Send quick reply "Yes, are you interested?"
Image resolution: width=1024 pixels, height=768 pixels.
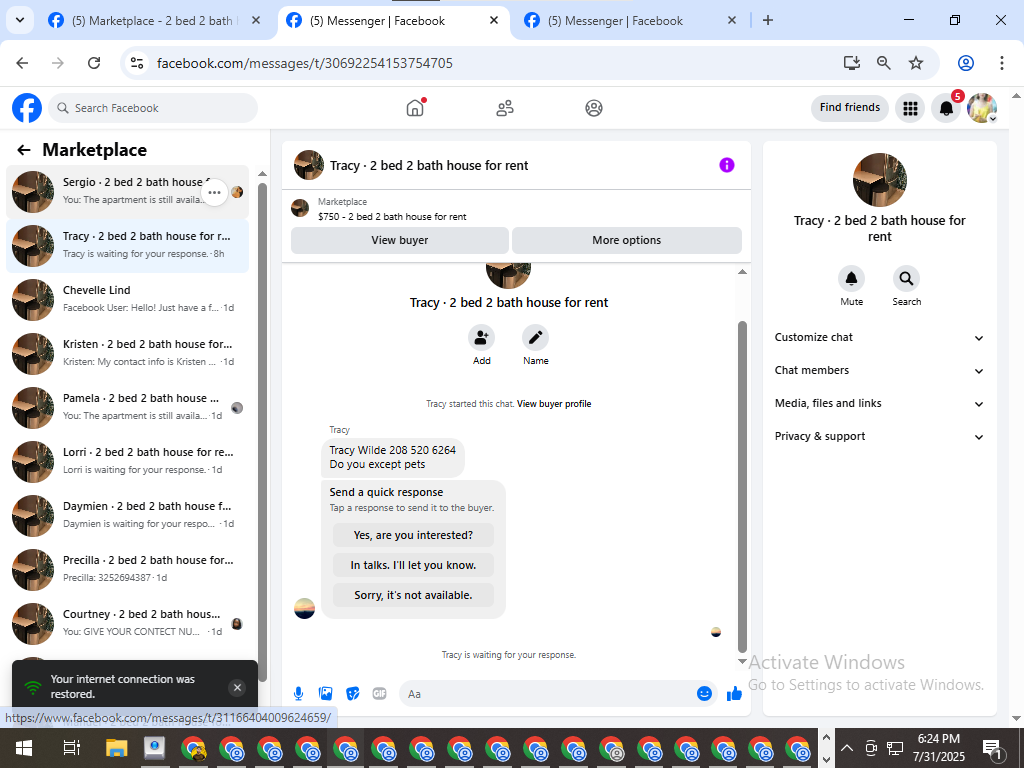pyautogui.click(x=413, y=535)
